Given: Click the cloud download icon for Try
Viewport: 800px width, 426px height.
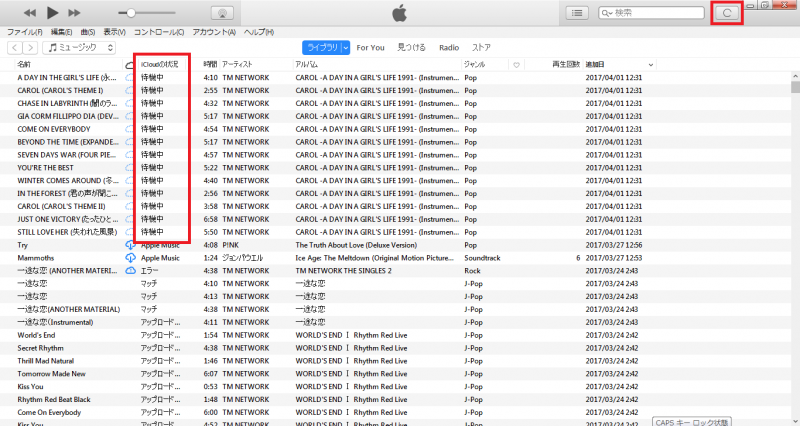Looking at the screenshot, I should tap(130, 245).
